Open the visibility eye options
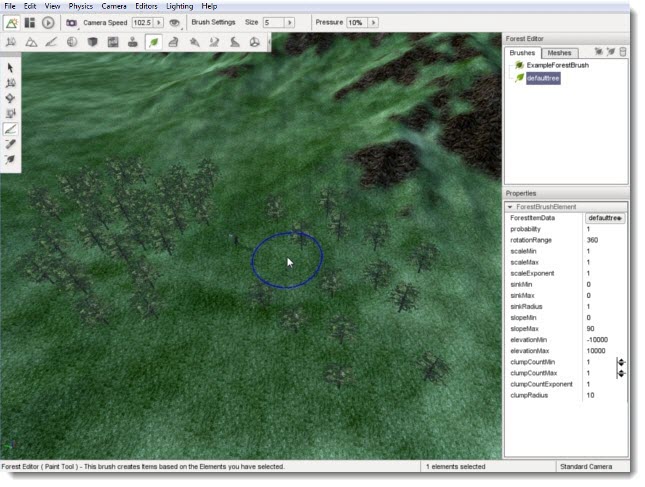 click(x=174, y=23)
